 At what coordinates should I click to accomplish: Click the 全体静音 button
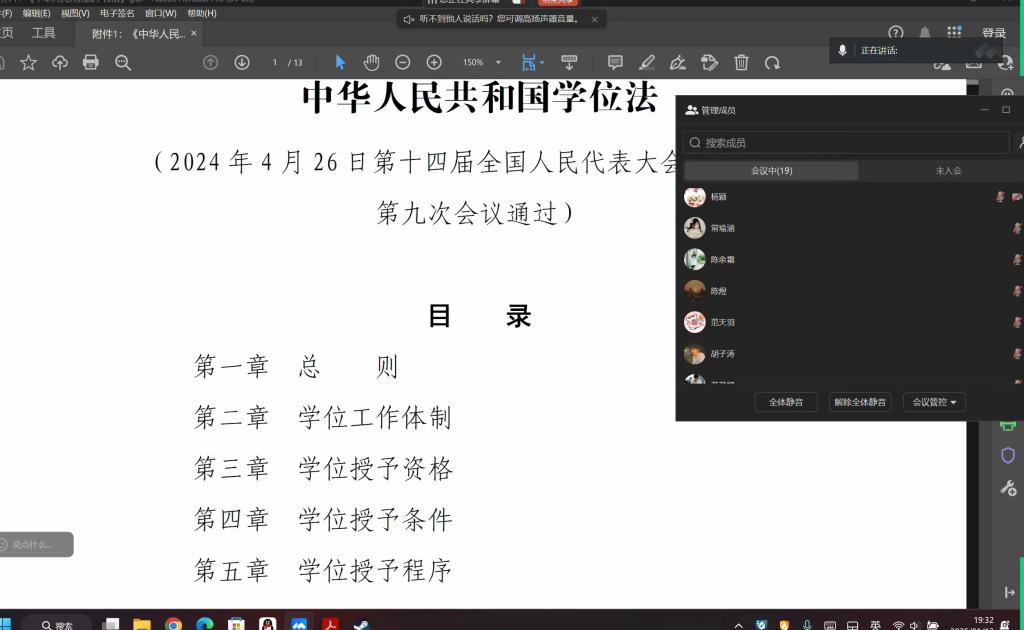pyautogui.click(x=786, y=402)
